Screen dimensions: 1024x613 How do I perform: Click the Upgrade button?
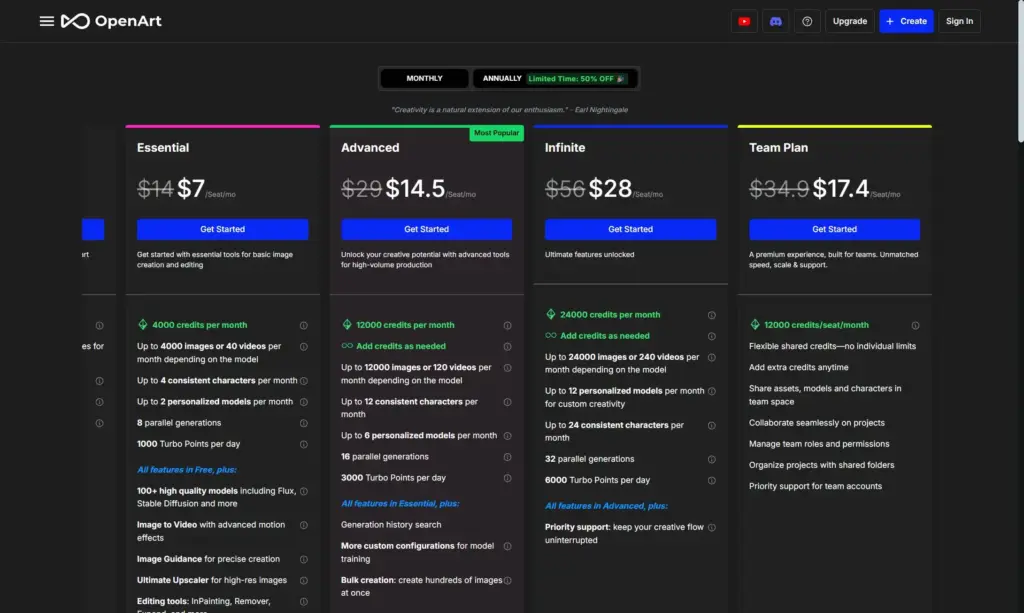tap(850, 21)
